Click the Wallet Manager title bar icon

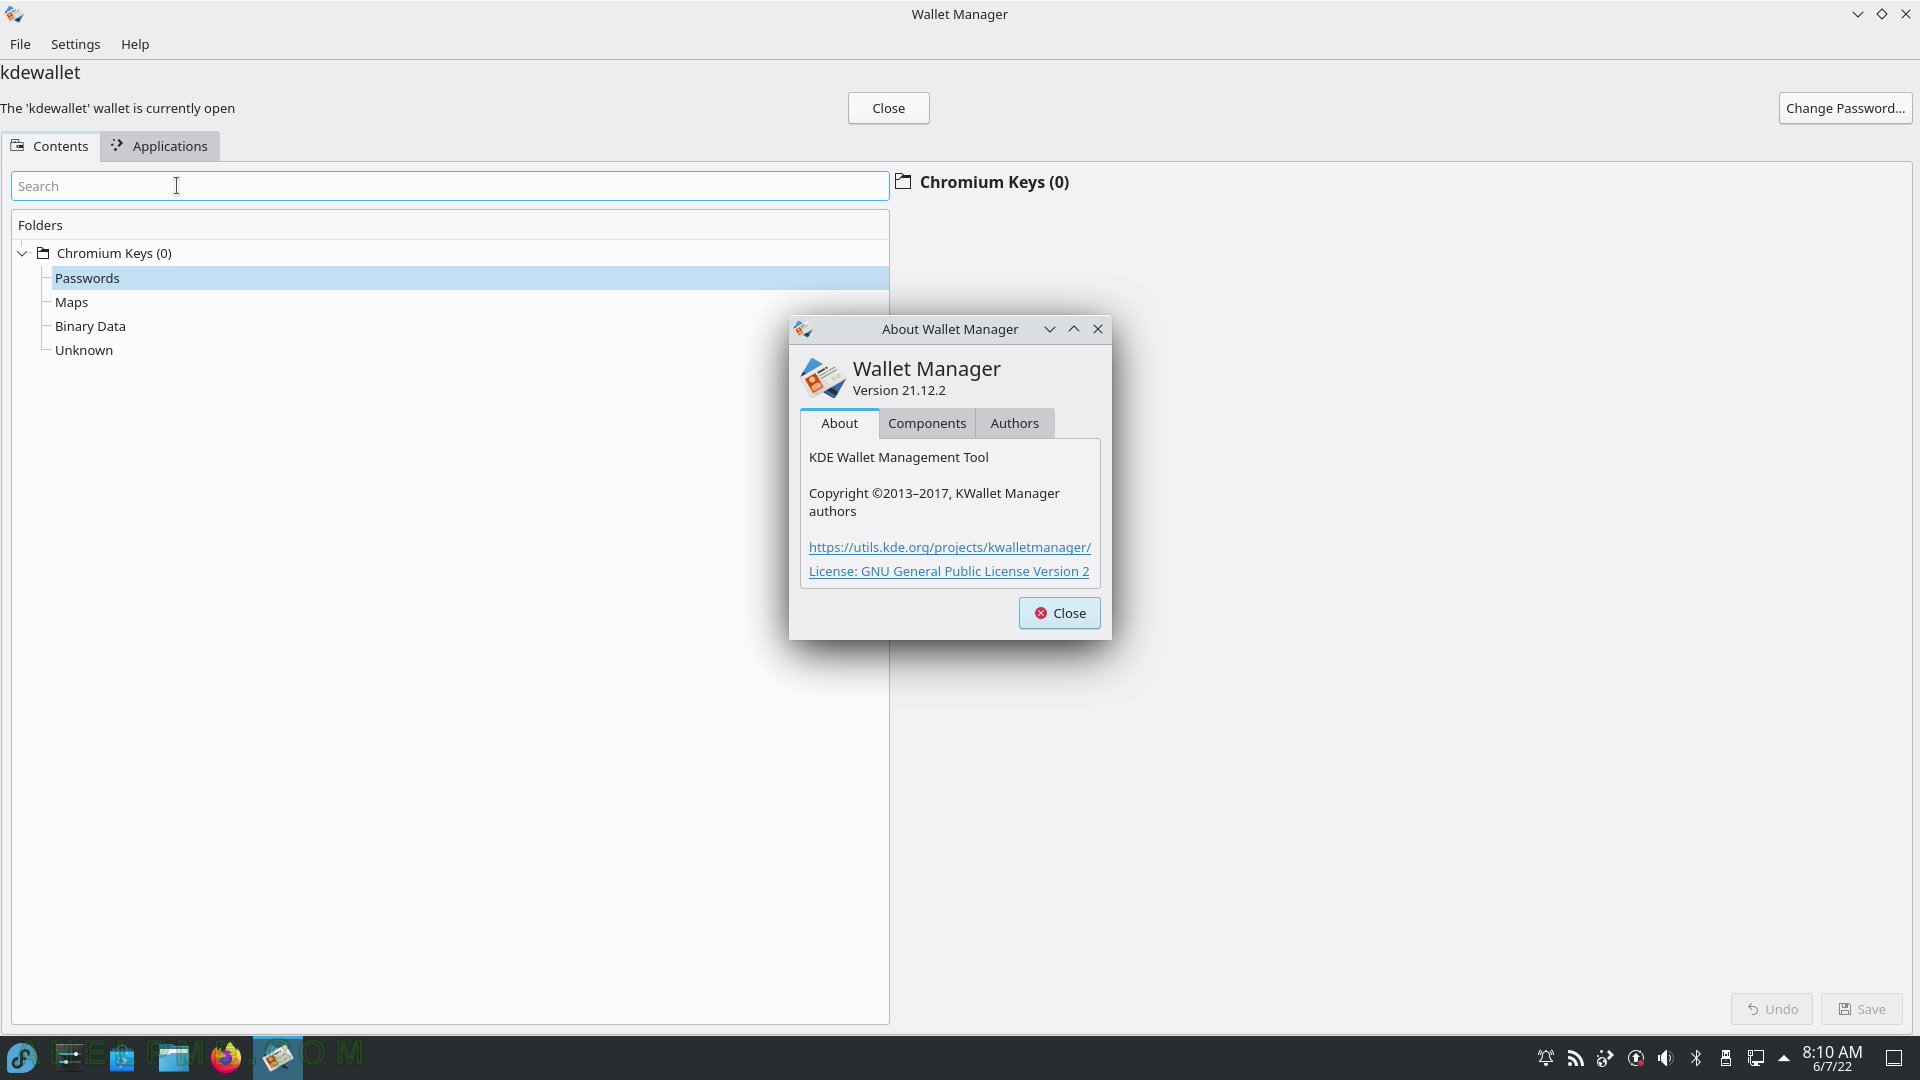pos(14,14)
